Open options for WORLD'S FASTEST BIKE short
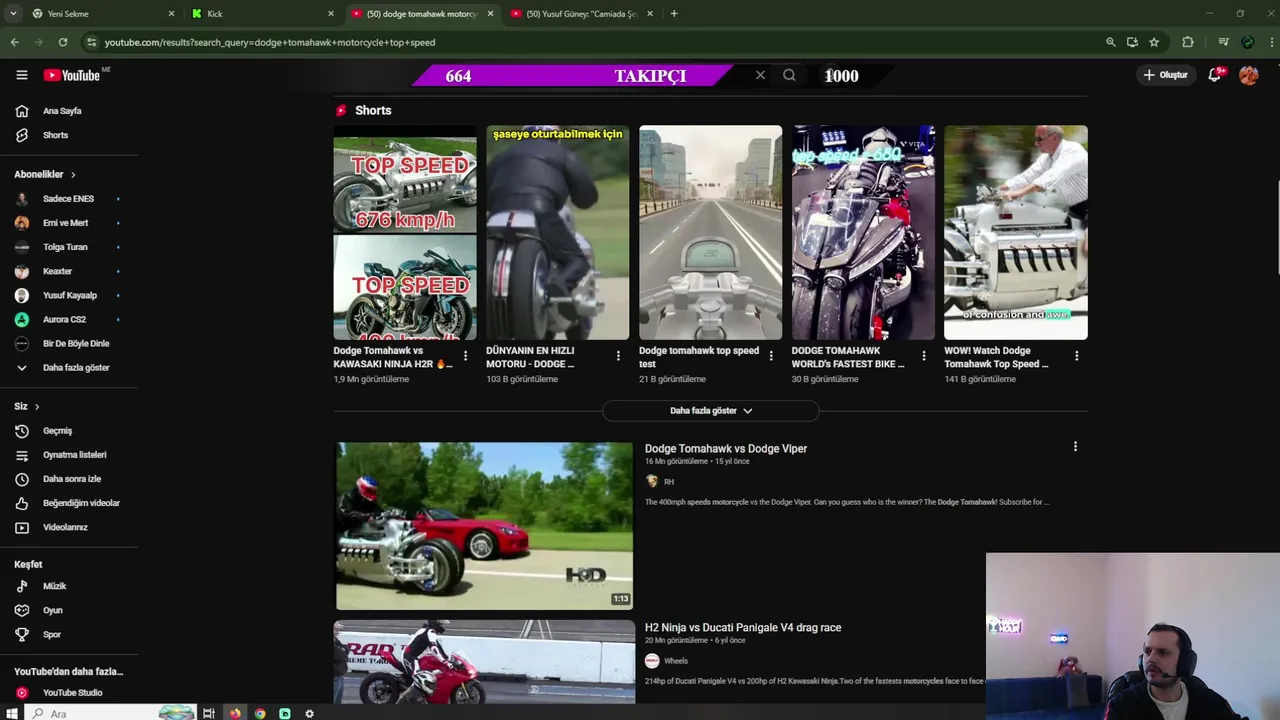1280x720 pixels. pos(923,356)
